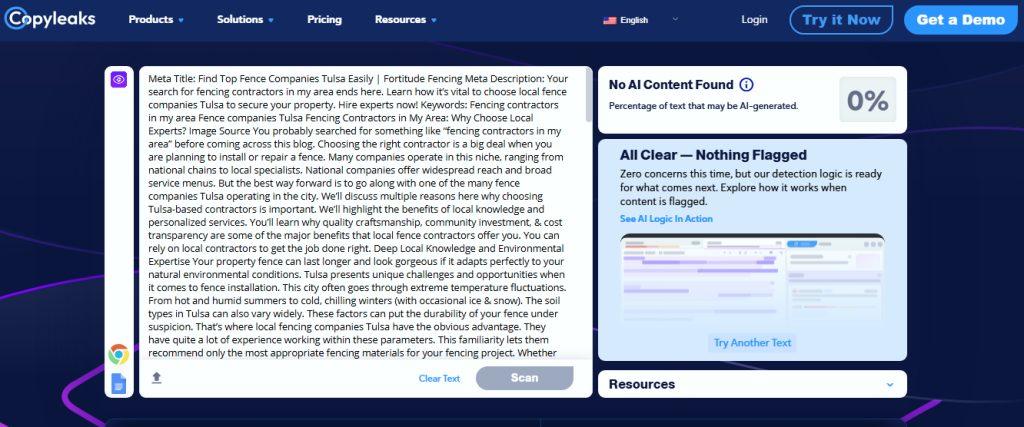Expand the Solutions menu
Screen dimensions: 1024x427
click(x=245, y=20)
